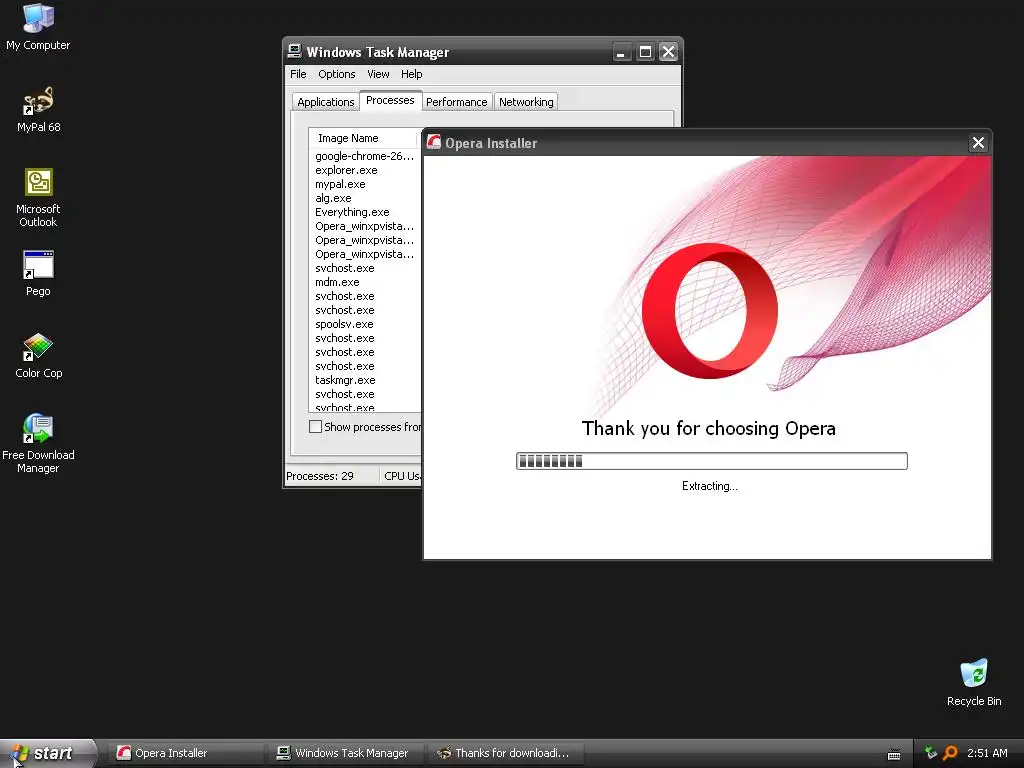
Task: Select Everything.exe process row
Action: [364, 212]
